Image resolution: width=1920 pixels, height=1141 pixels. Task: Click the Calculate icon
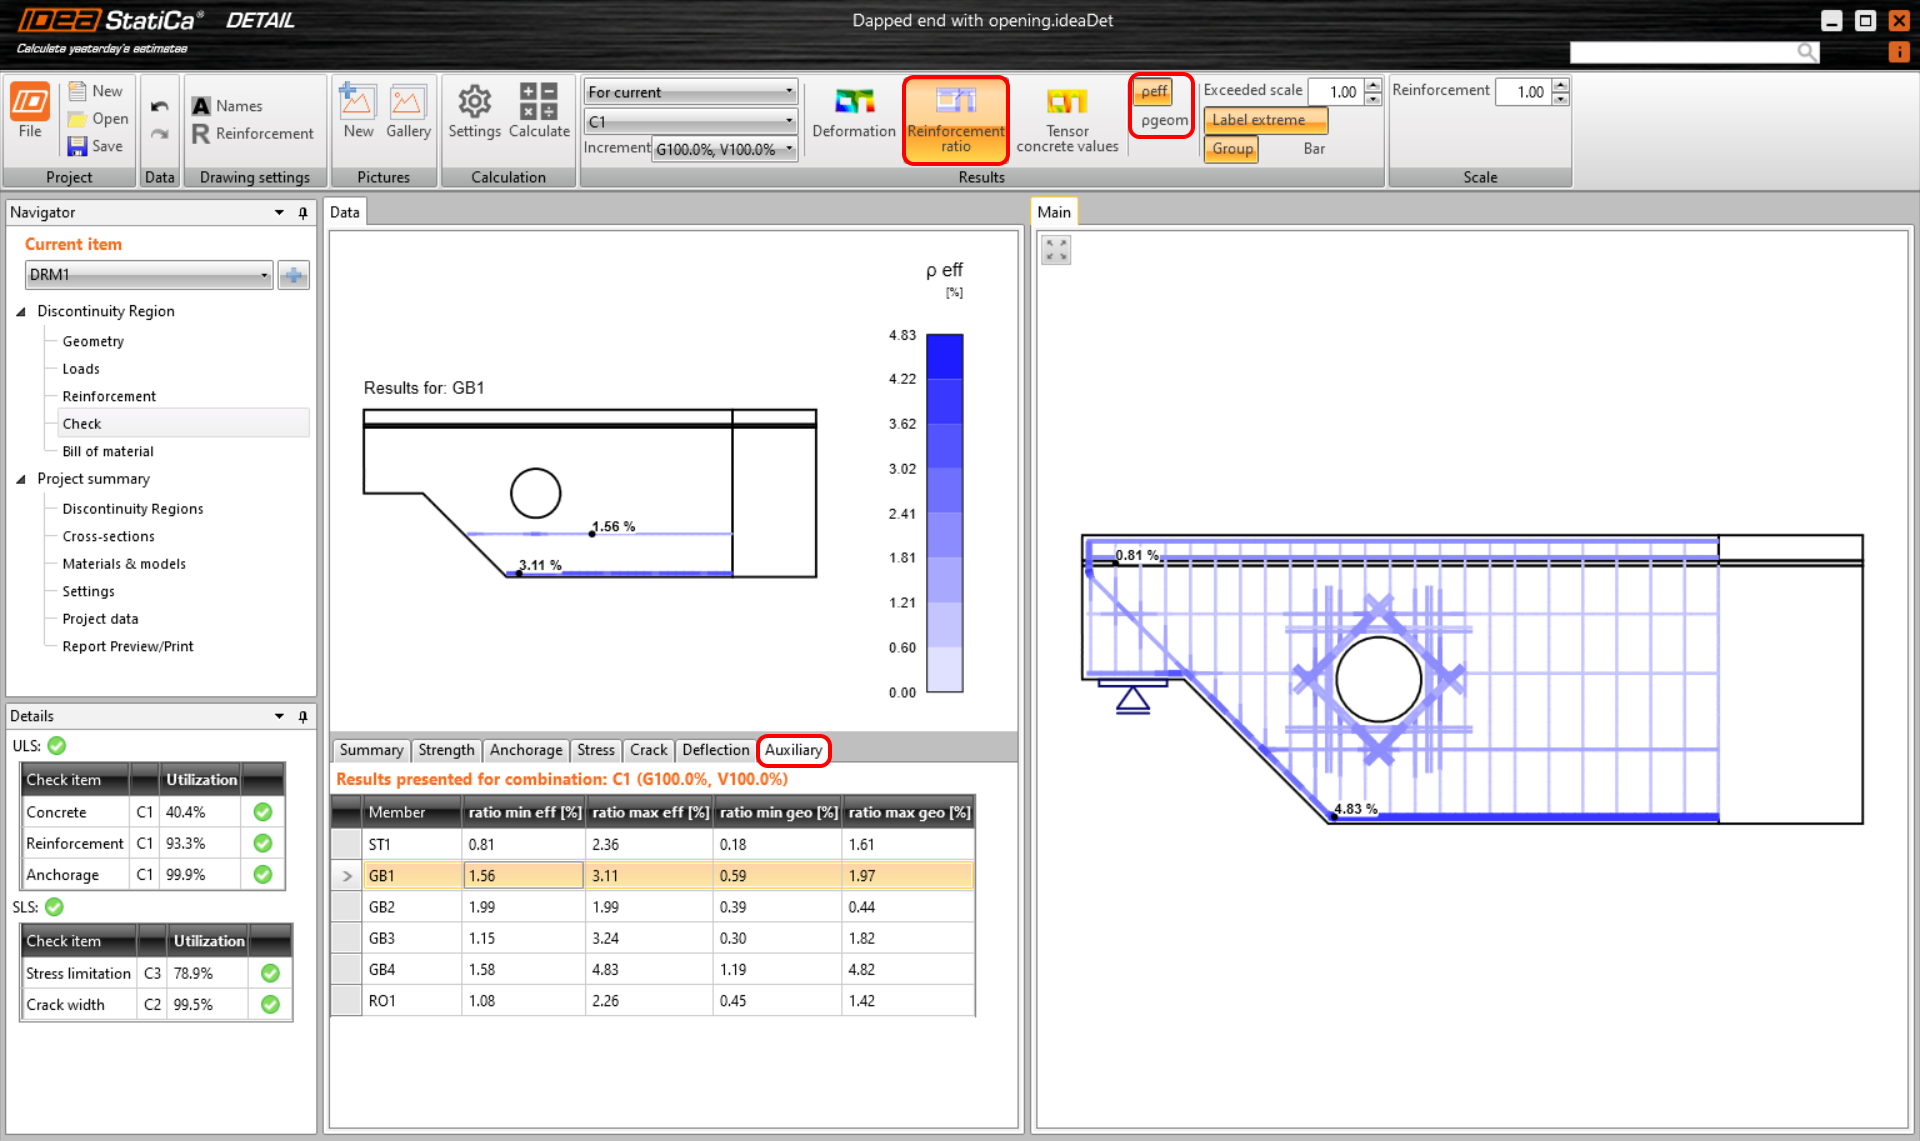(x=538, y=110)
